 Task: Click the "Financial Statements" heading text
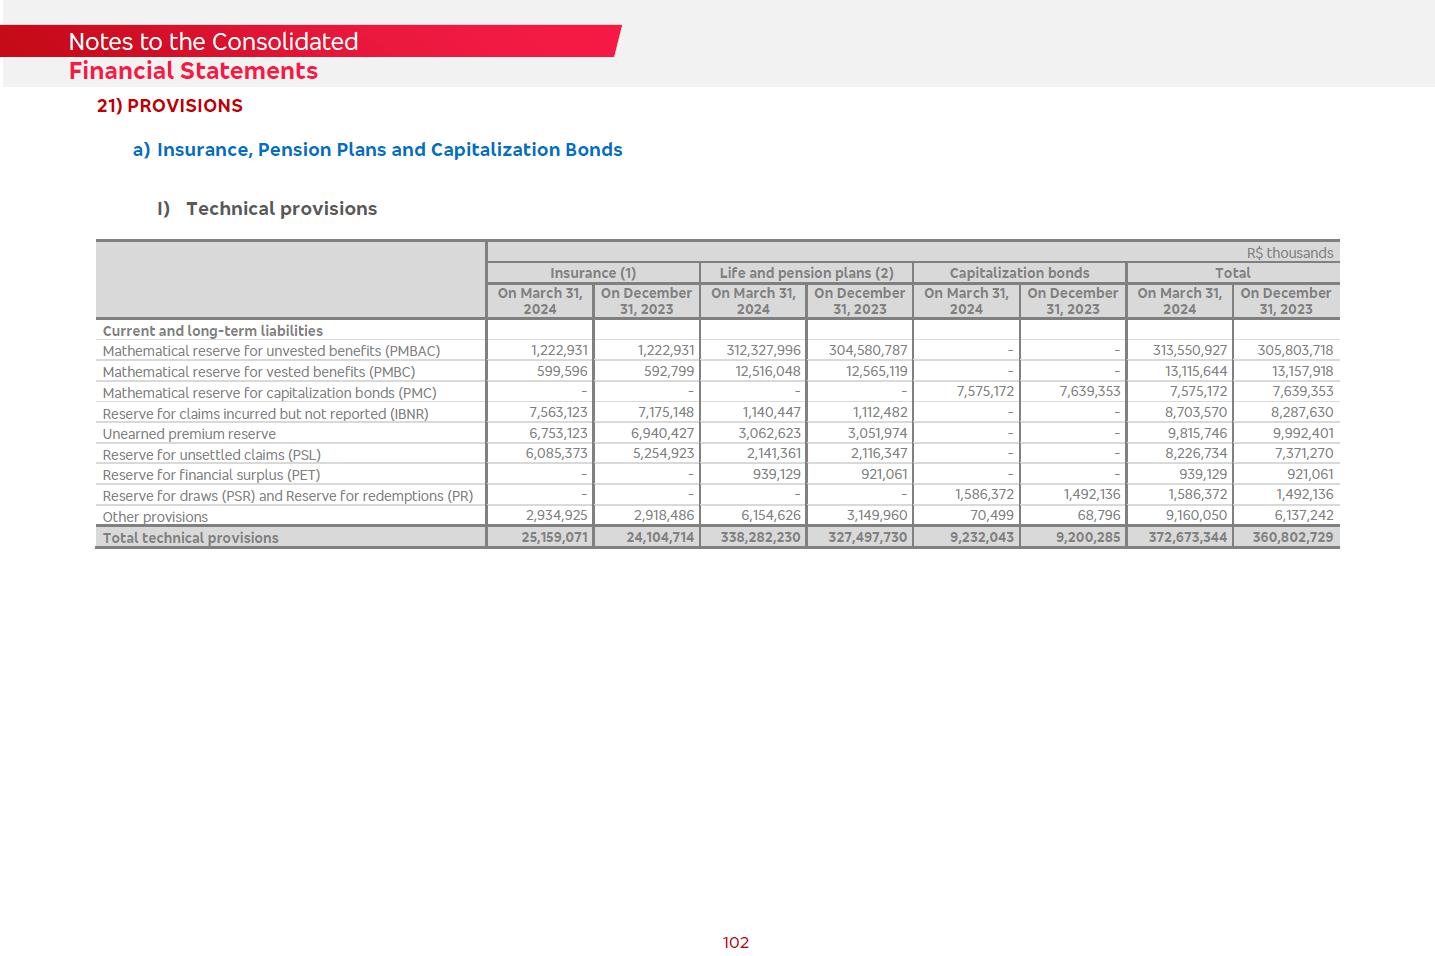(x=193, y=71)
